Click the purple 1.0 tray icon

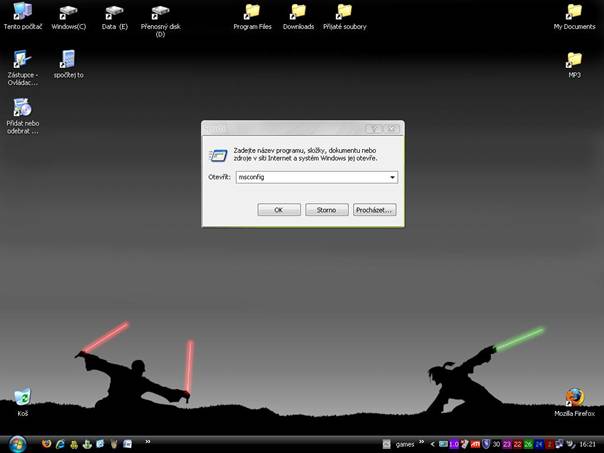454,444
